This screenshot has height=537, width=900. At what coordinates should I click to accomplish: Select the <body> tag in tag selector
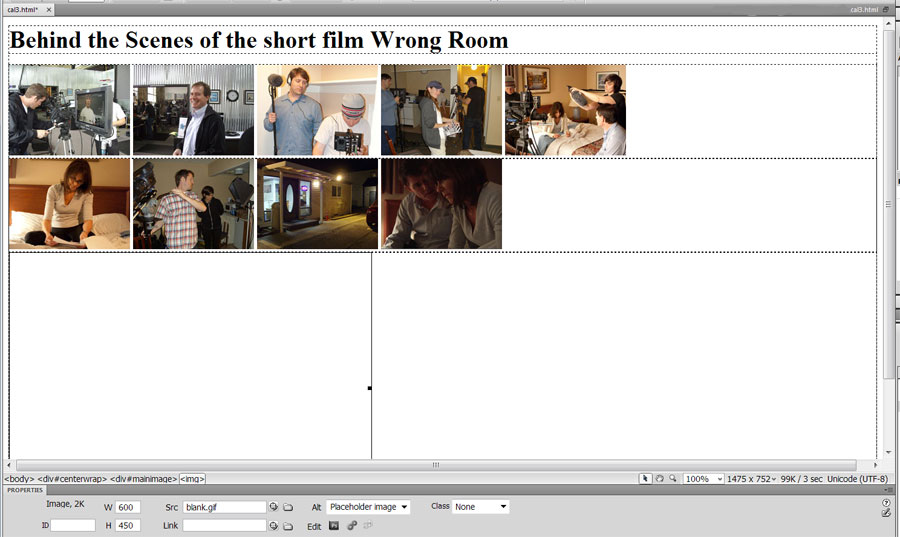[x=19, y=479]
